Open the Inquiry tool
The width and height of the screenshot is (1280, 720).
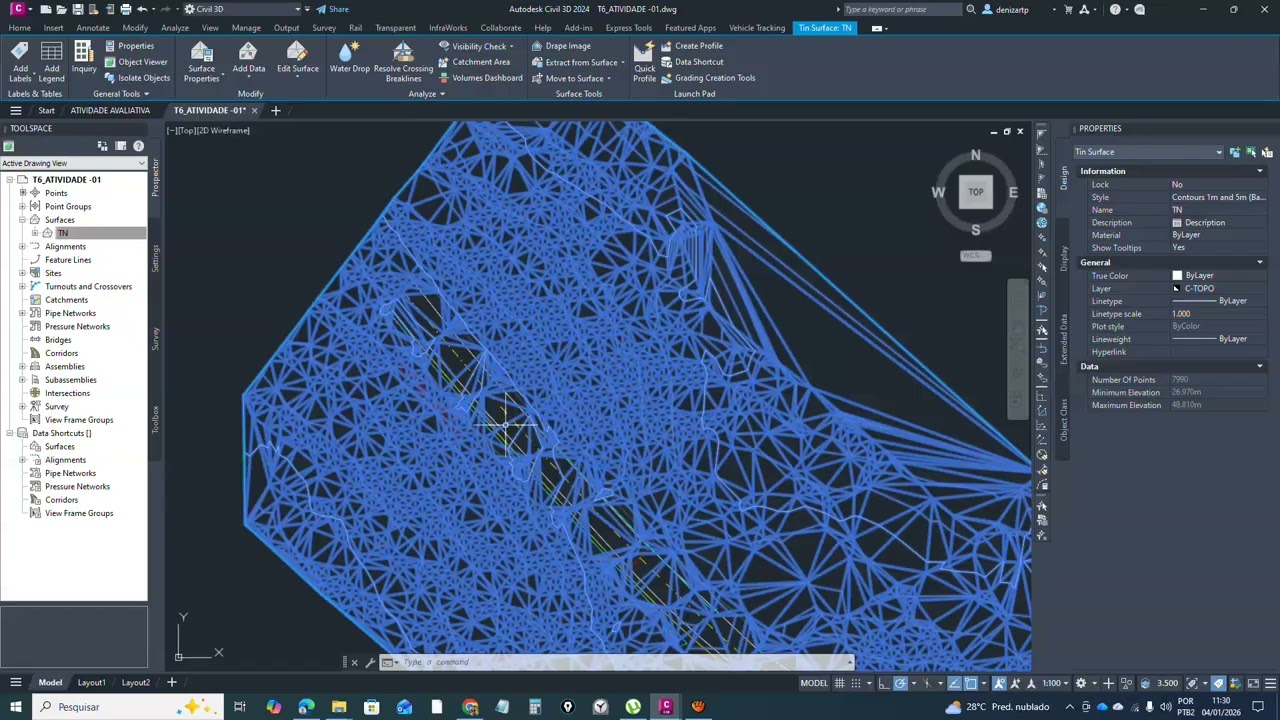(84, 58)
